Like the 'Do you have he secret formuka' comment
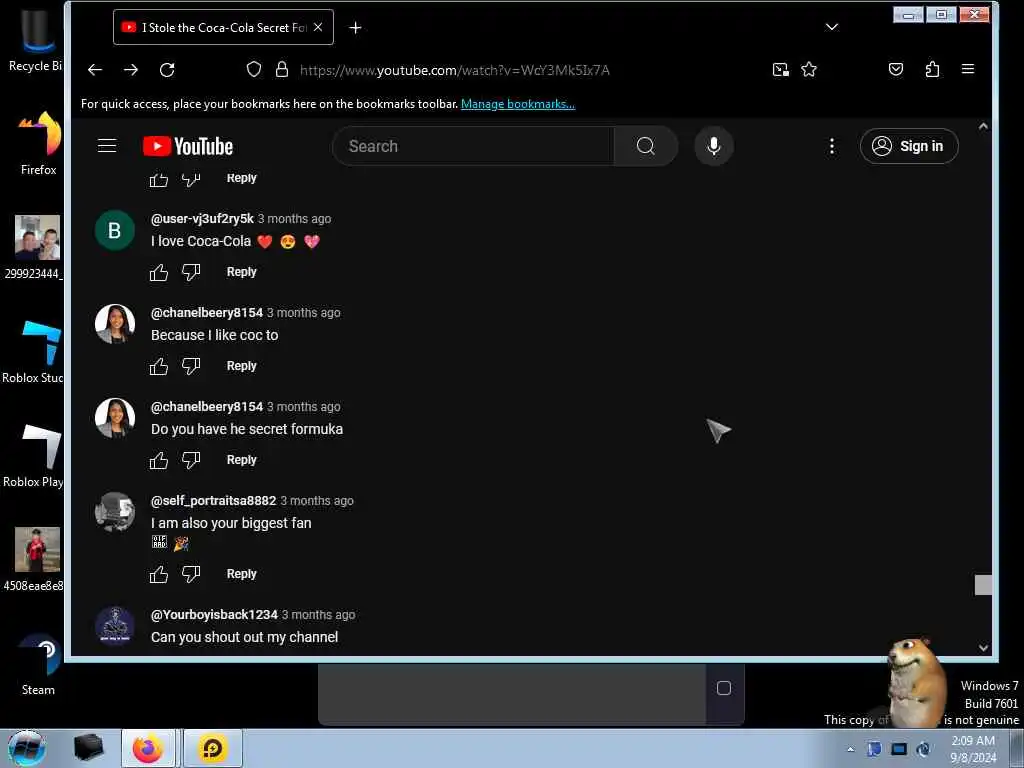The image size is (1024, 768). point(159,460)
